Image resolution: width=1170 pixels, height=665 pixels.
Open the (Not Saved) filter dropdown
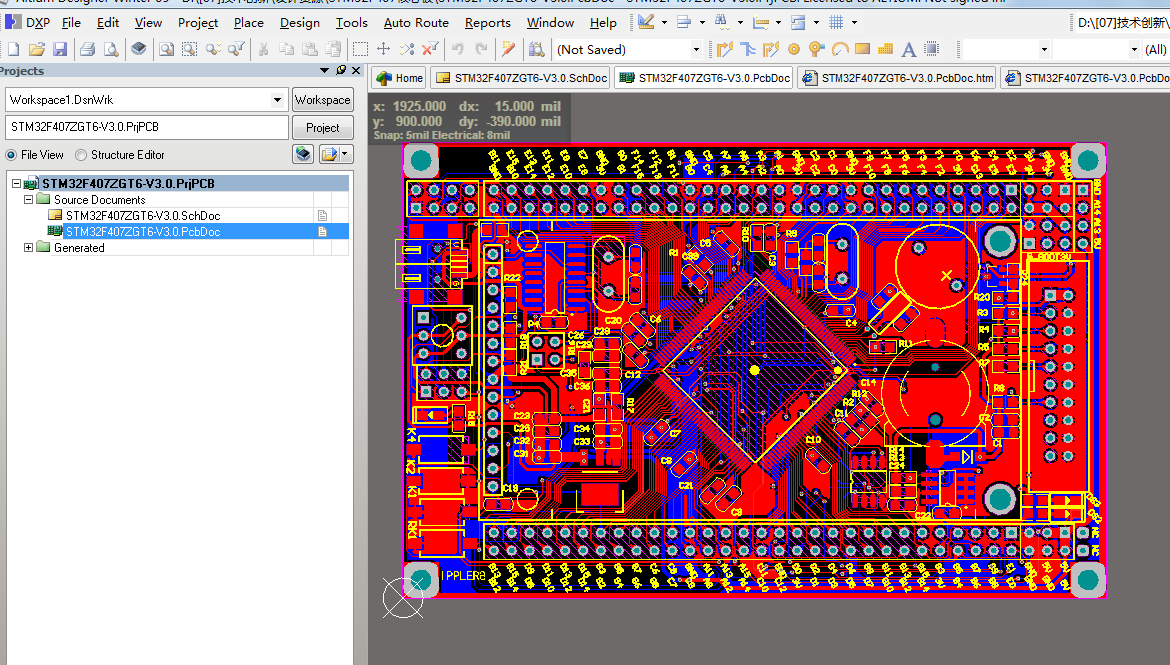[695, 50]
